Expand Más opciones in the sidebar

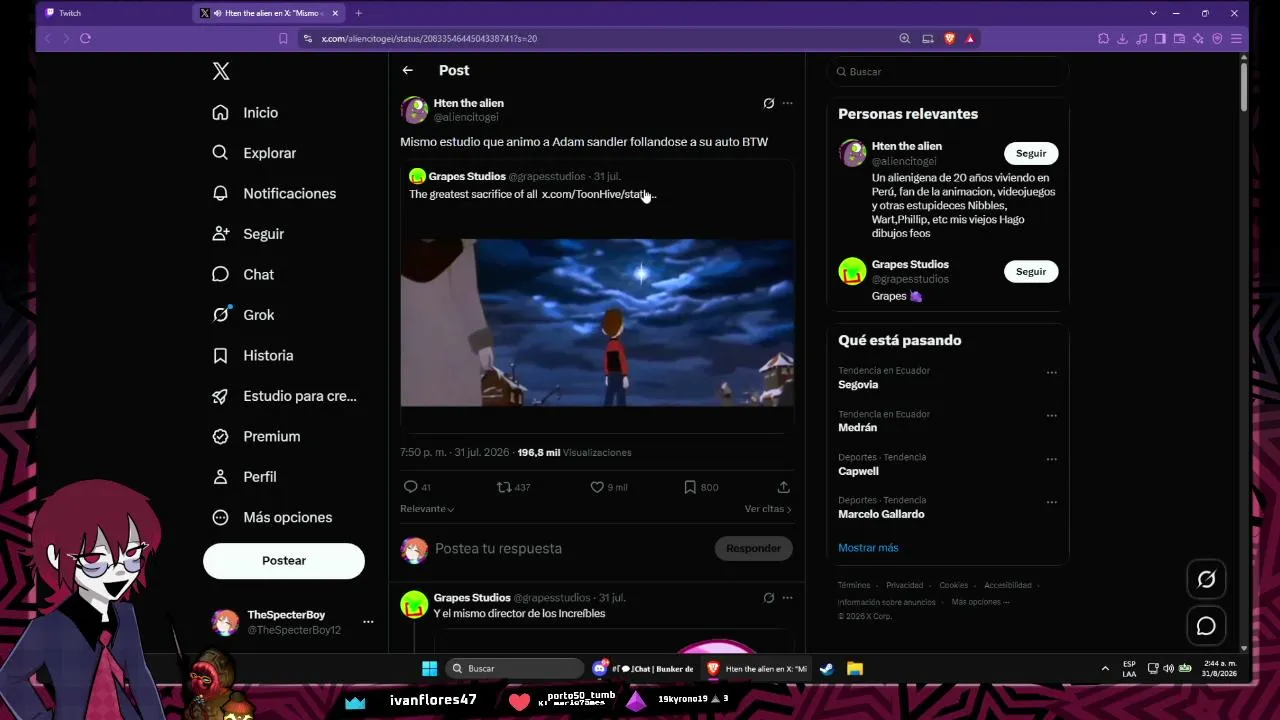(272, 517)
